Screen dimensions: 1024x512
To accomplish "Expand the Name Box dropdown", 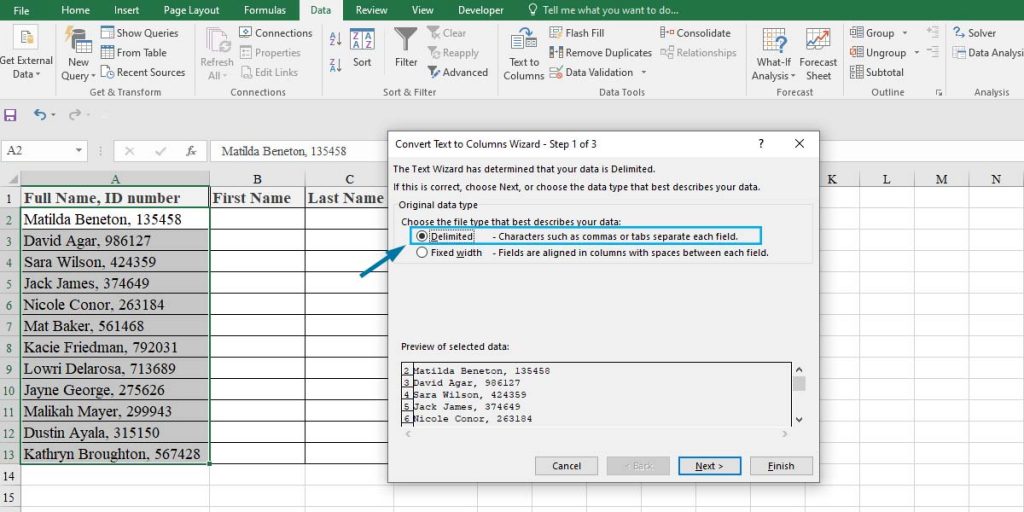I will pyautogui.click(x=79, y=150).
